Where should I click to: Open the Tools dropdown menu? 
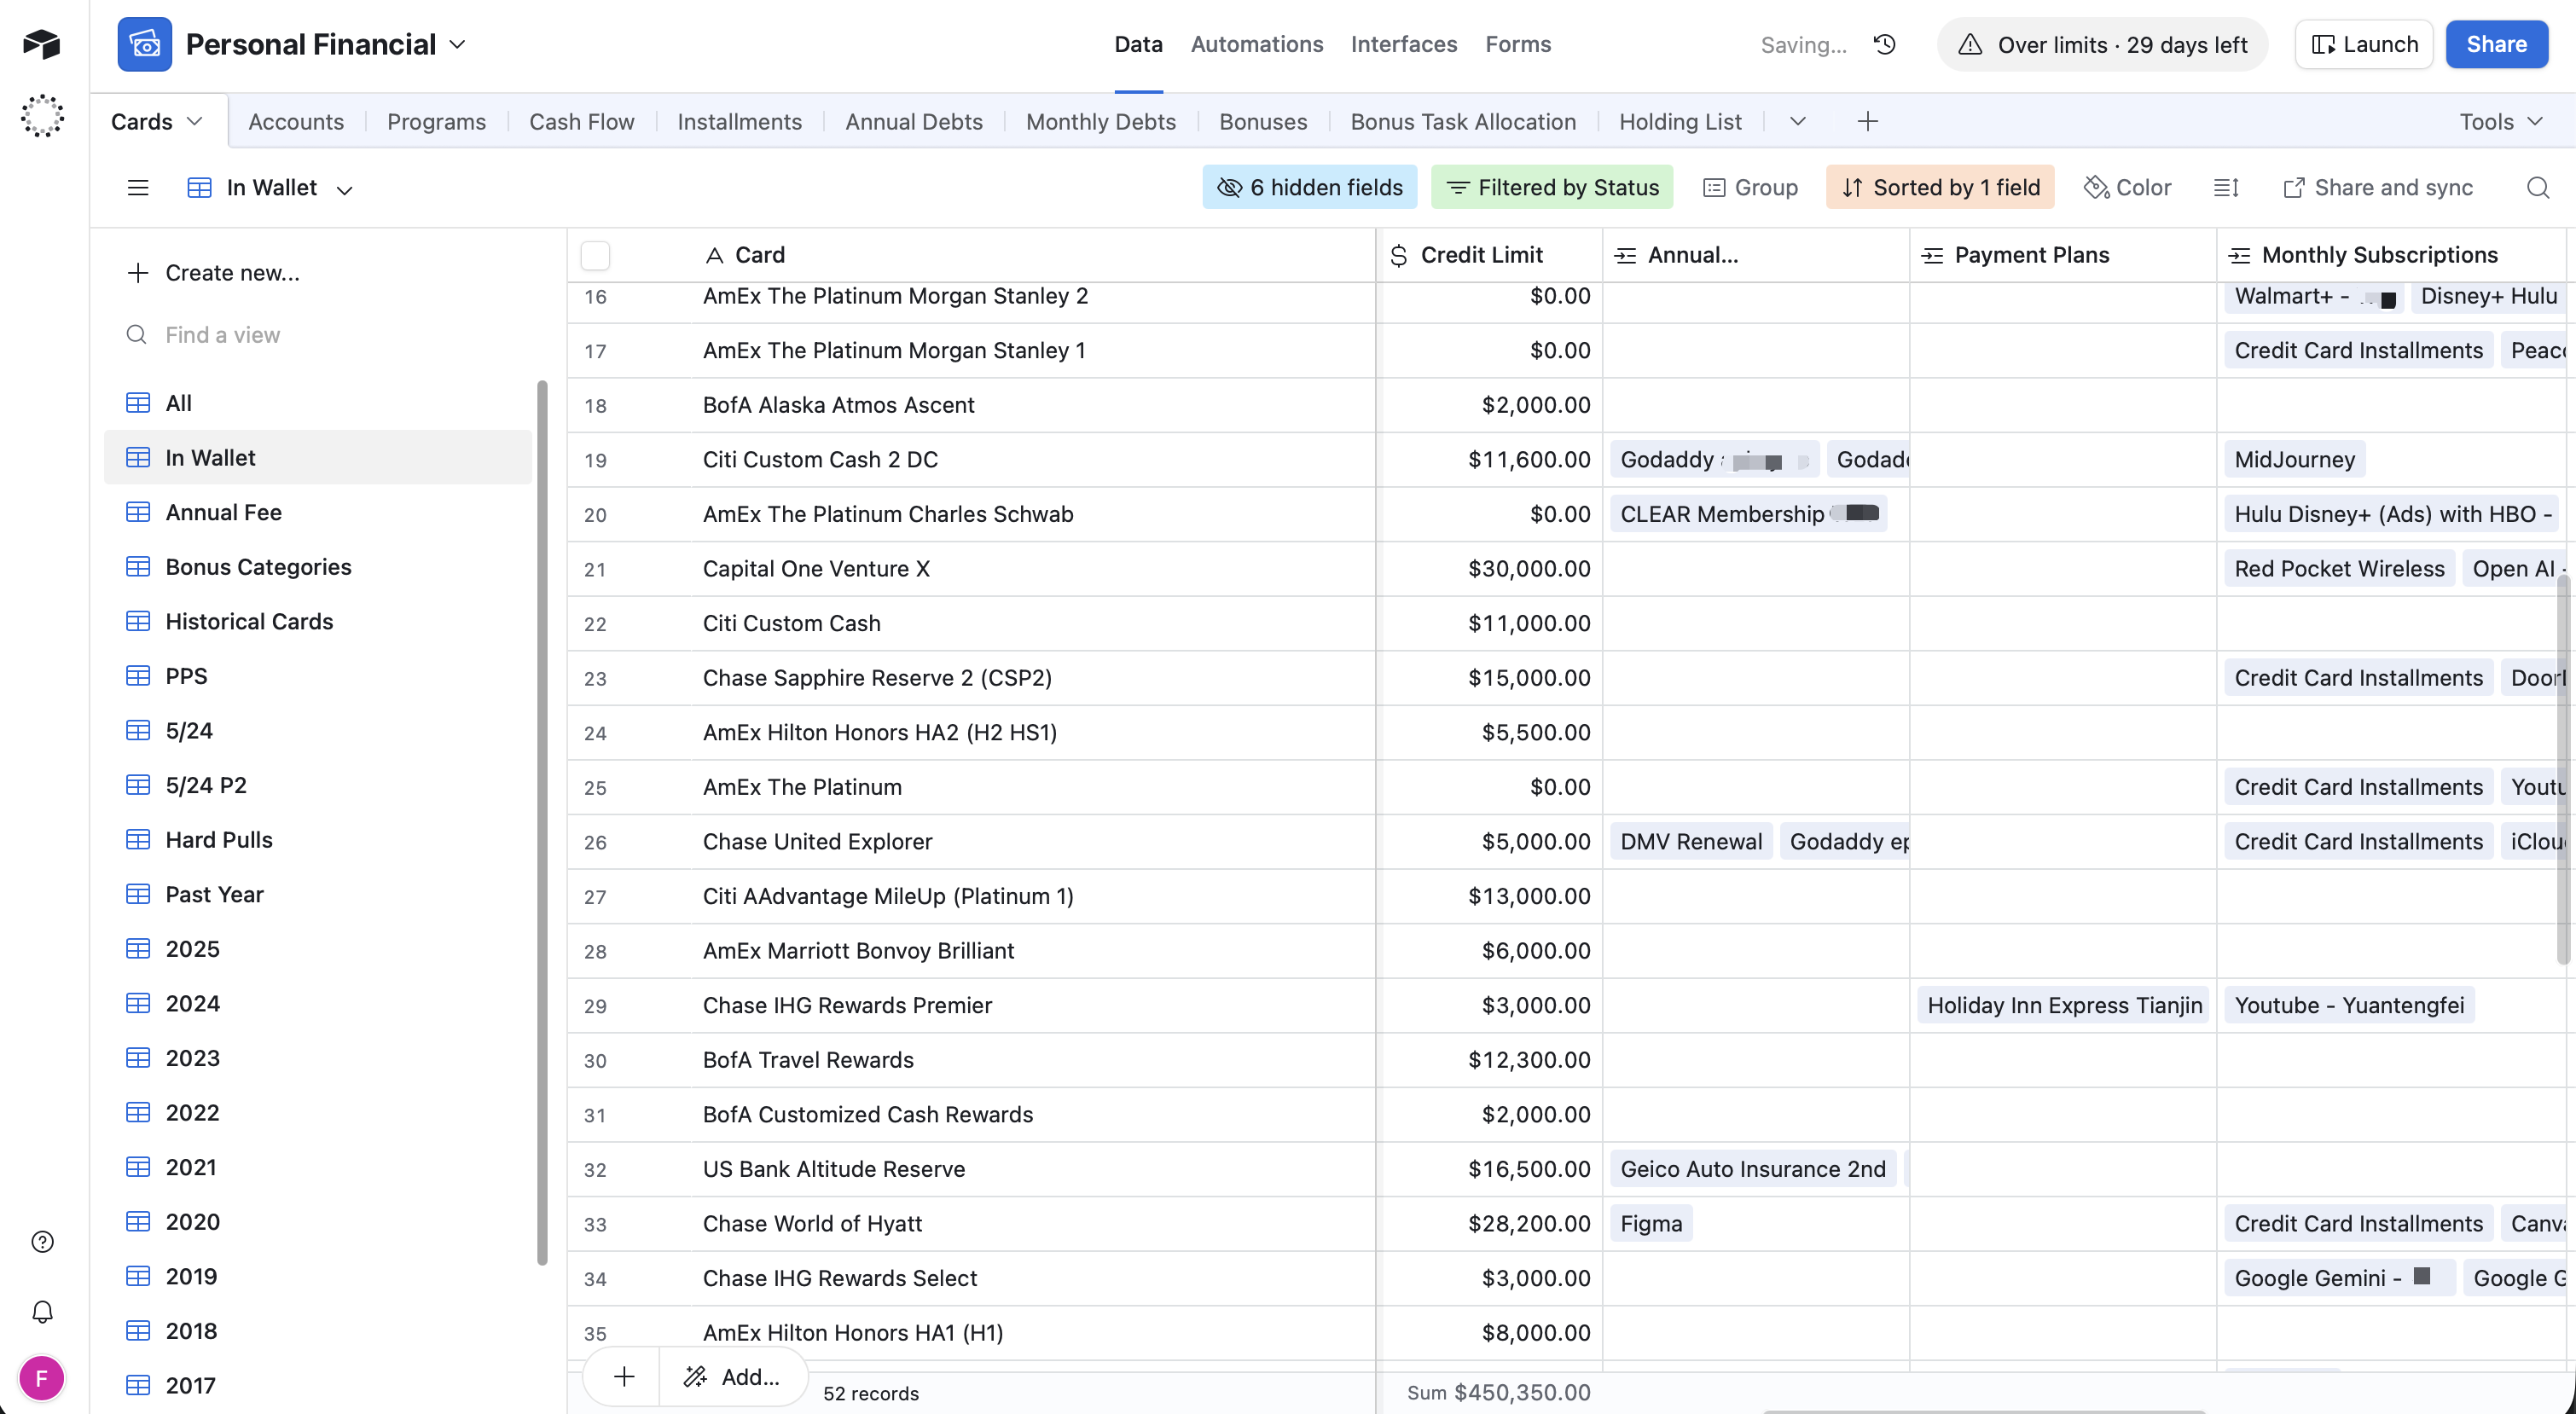coord(2500,121)
